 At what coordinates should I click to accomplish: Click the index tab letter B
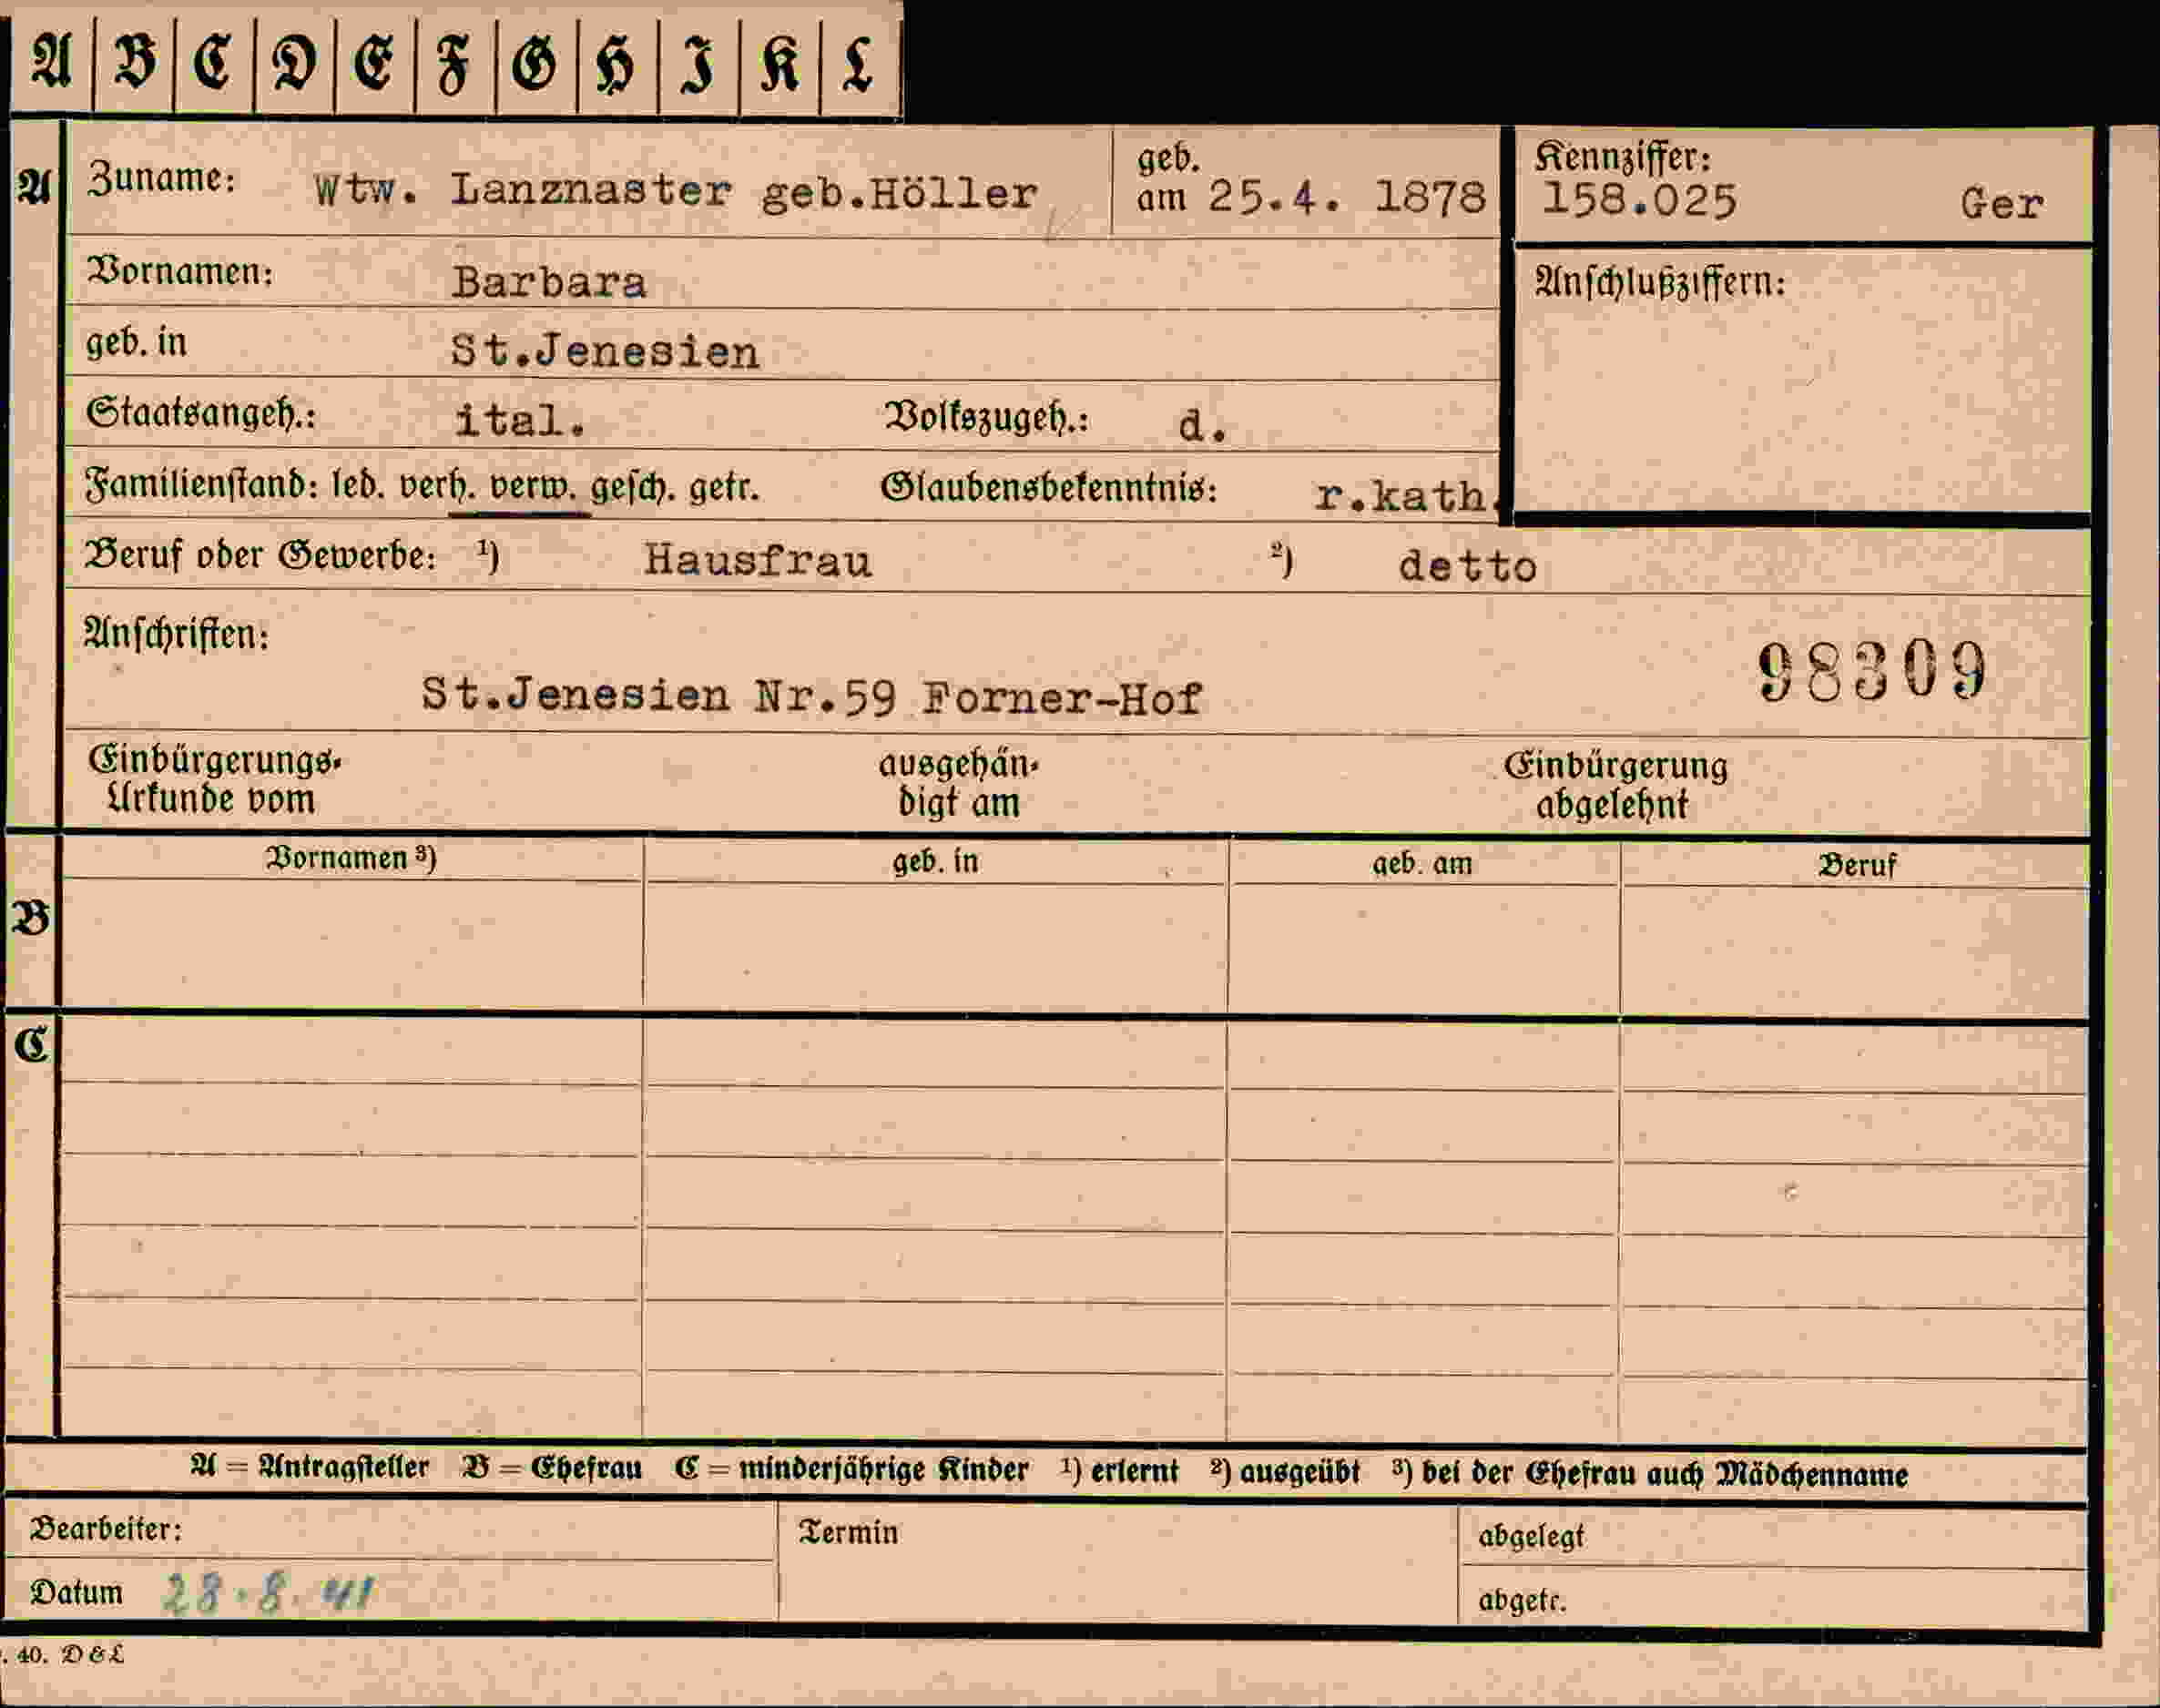click(x=135, y=62)
